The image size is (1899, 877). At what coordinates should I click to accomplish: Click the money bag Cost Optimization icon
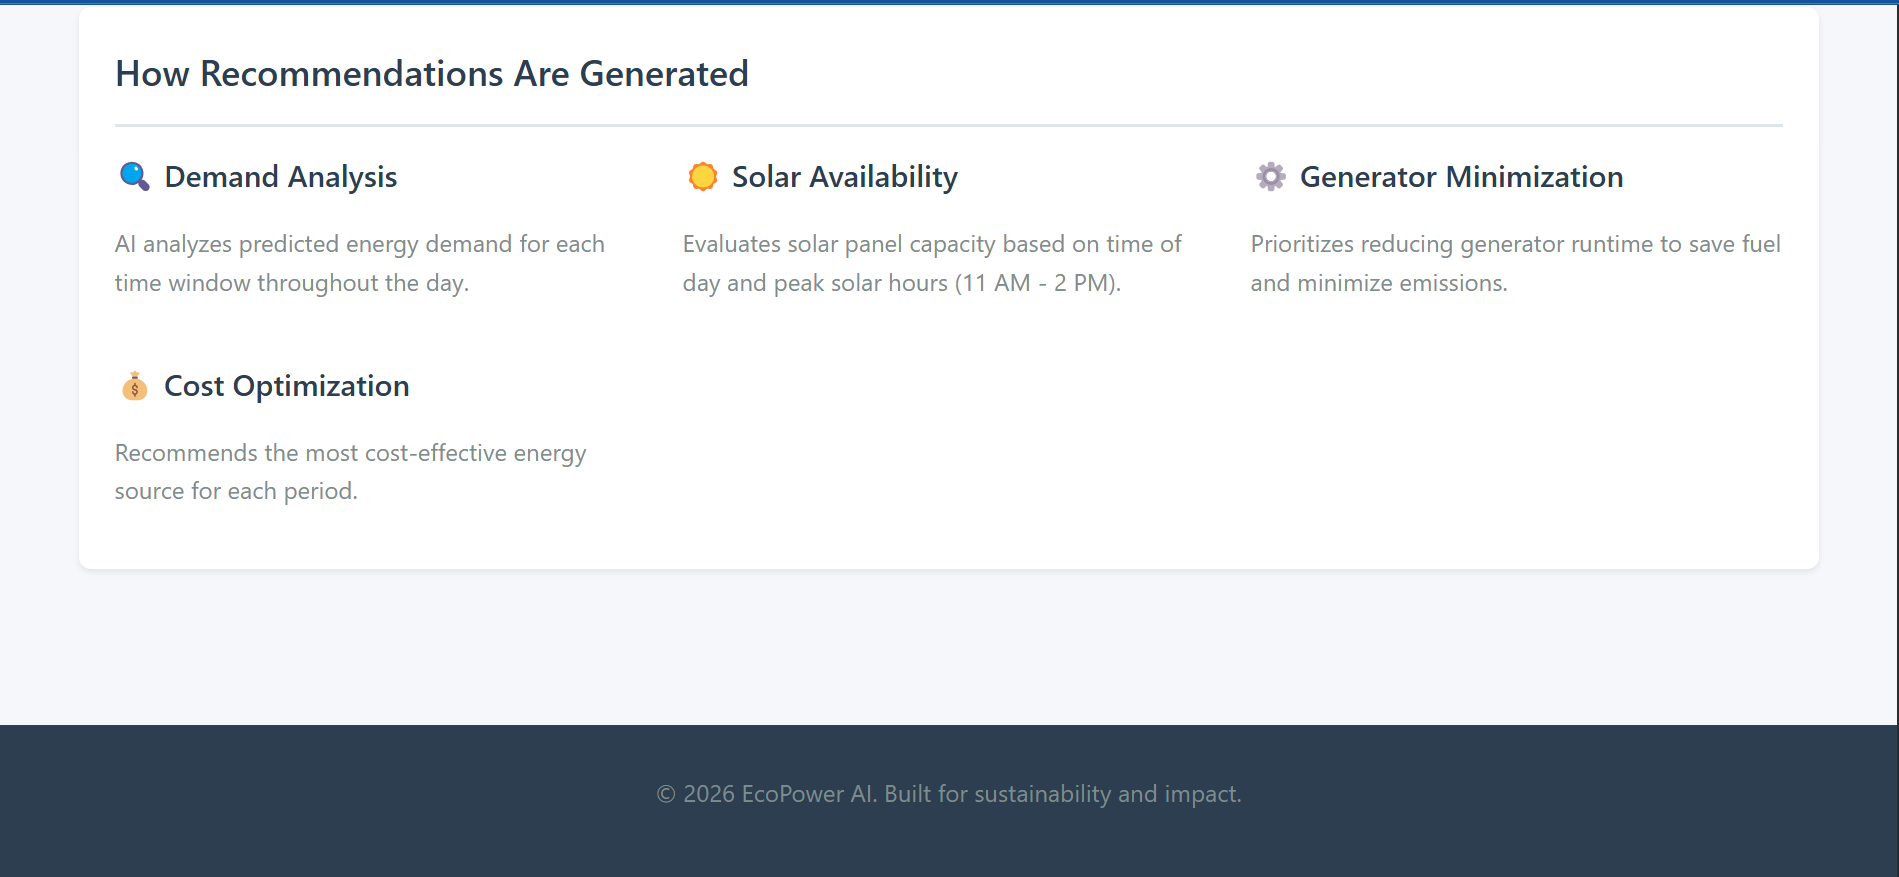[134, 386]
